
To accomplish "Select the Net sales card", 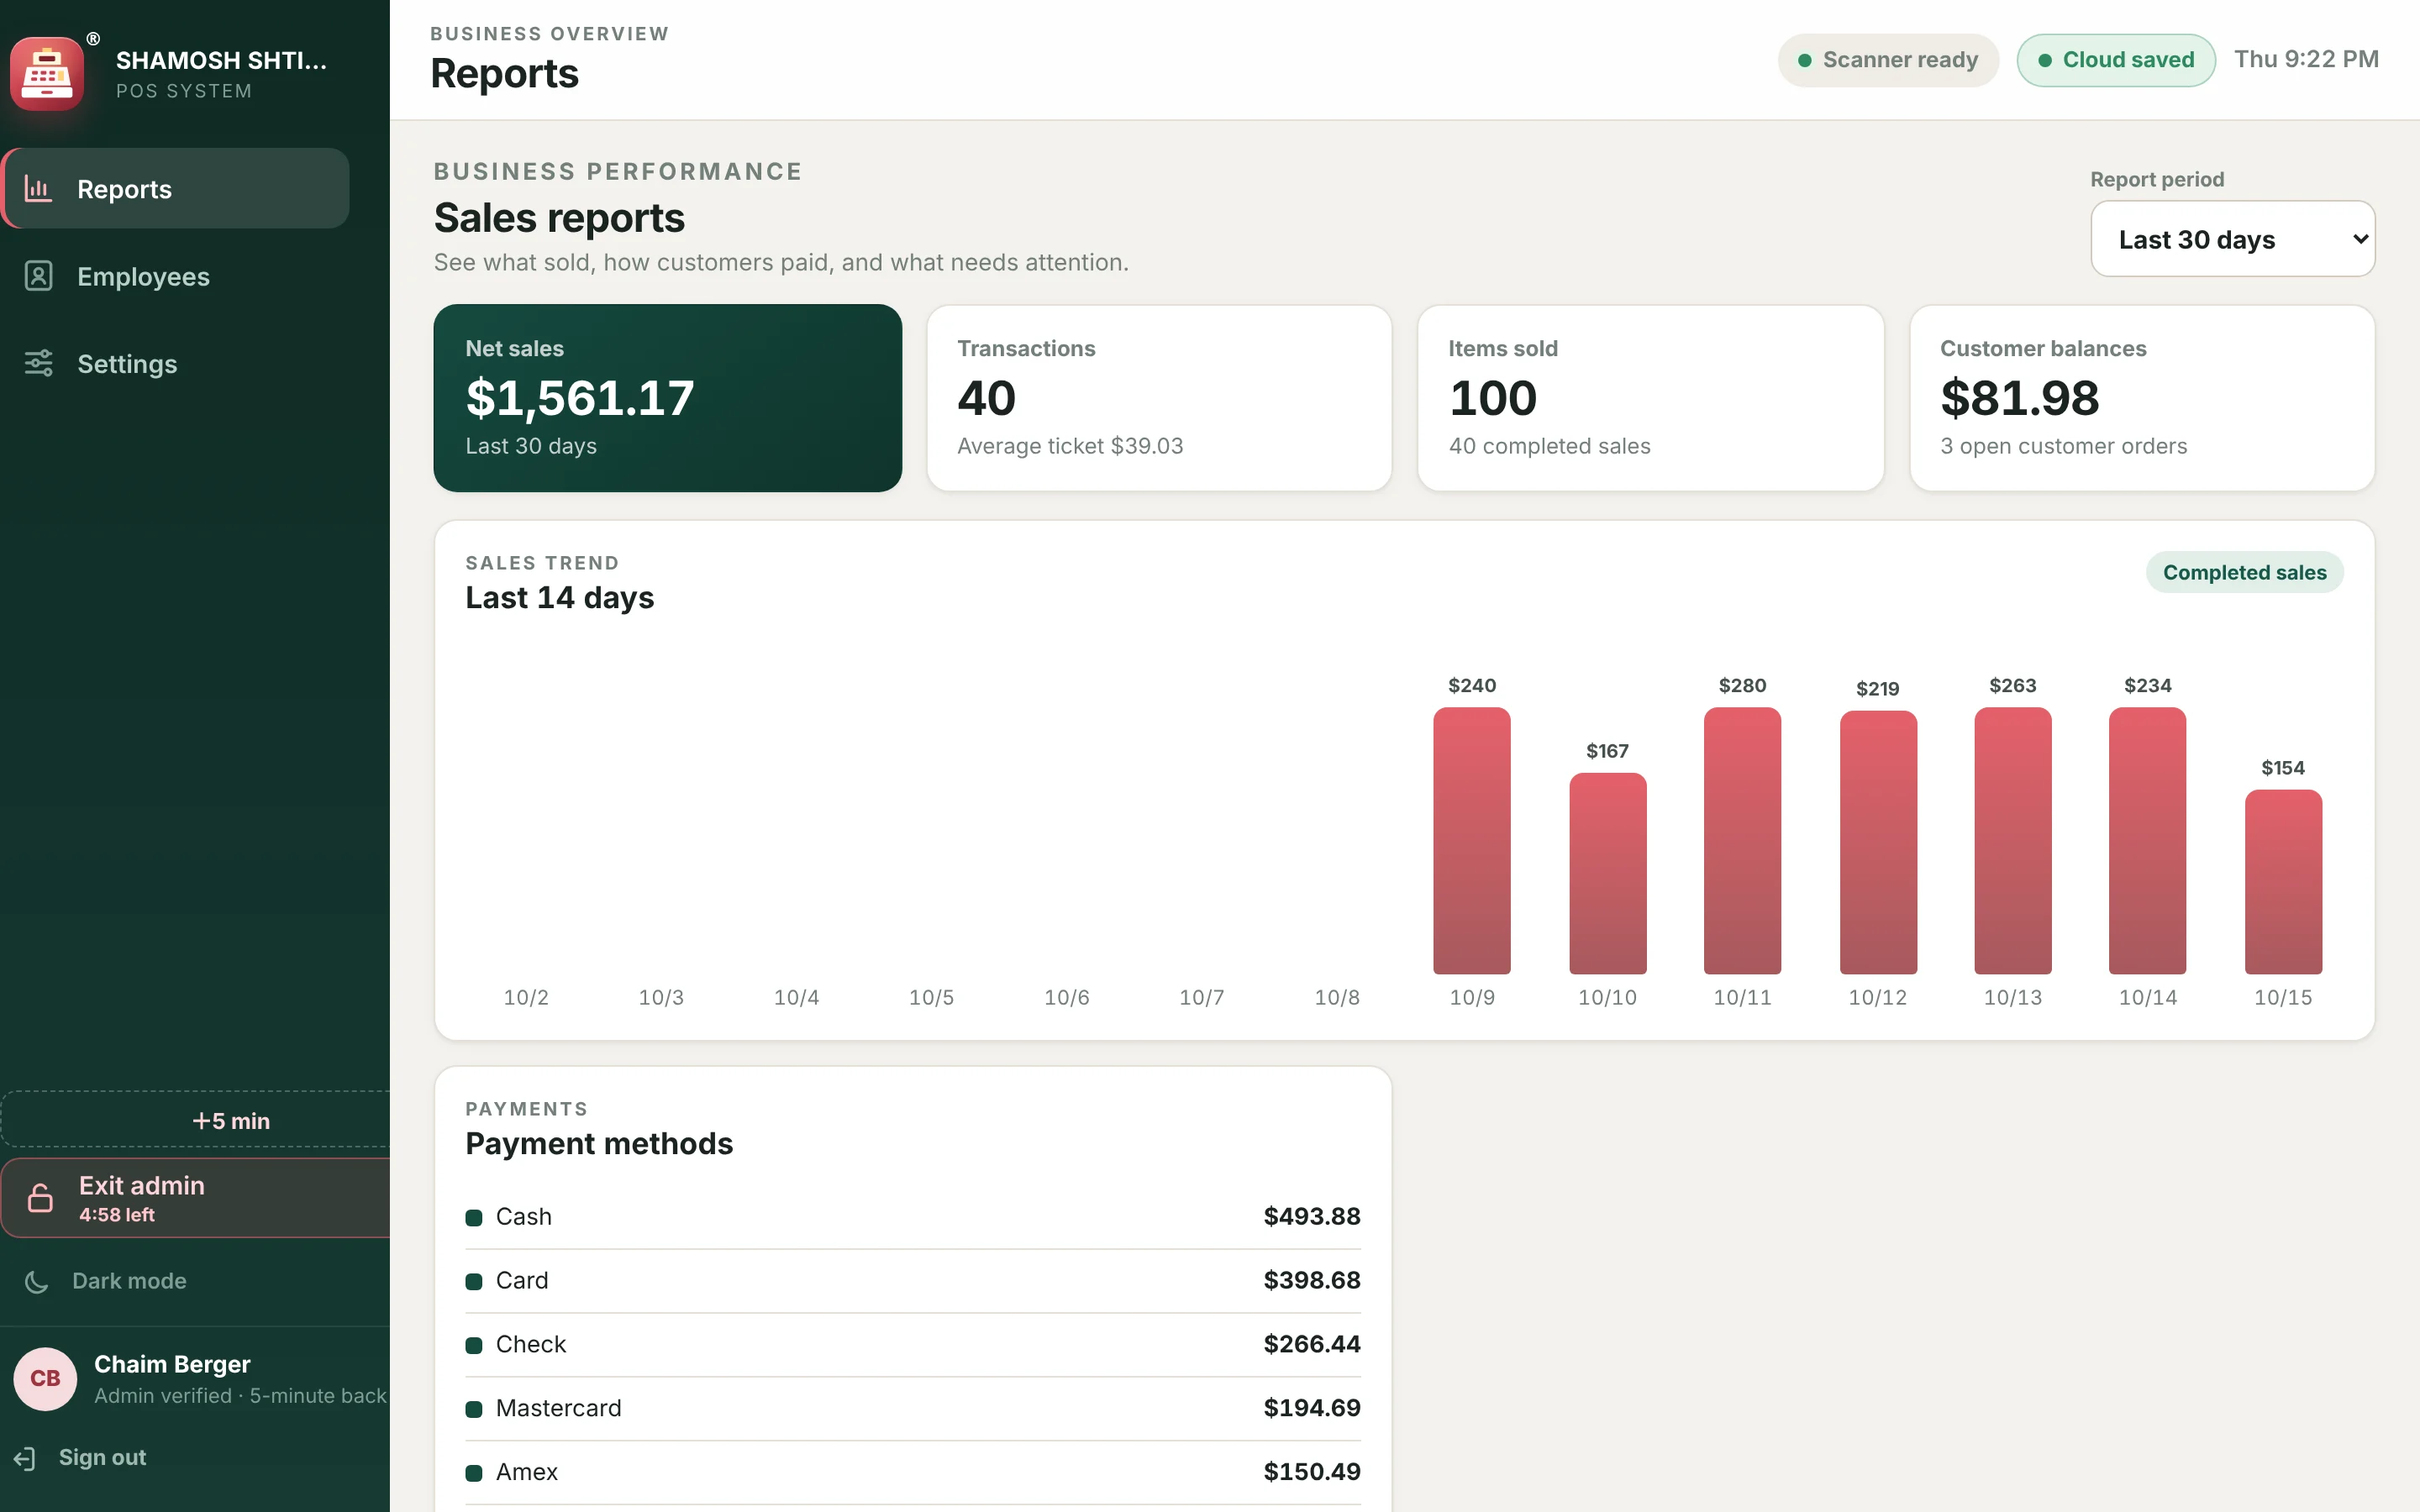I will point(667,398).
